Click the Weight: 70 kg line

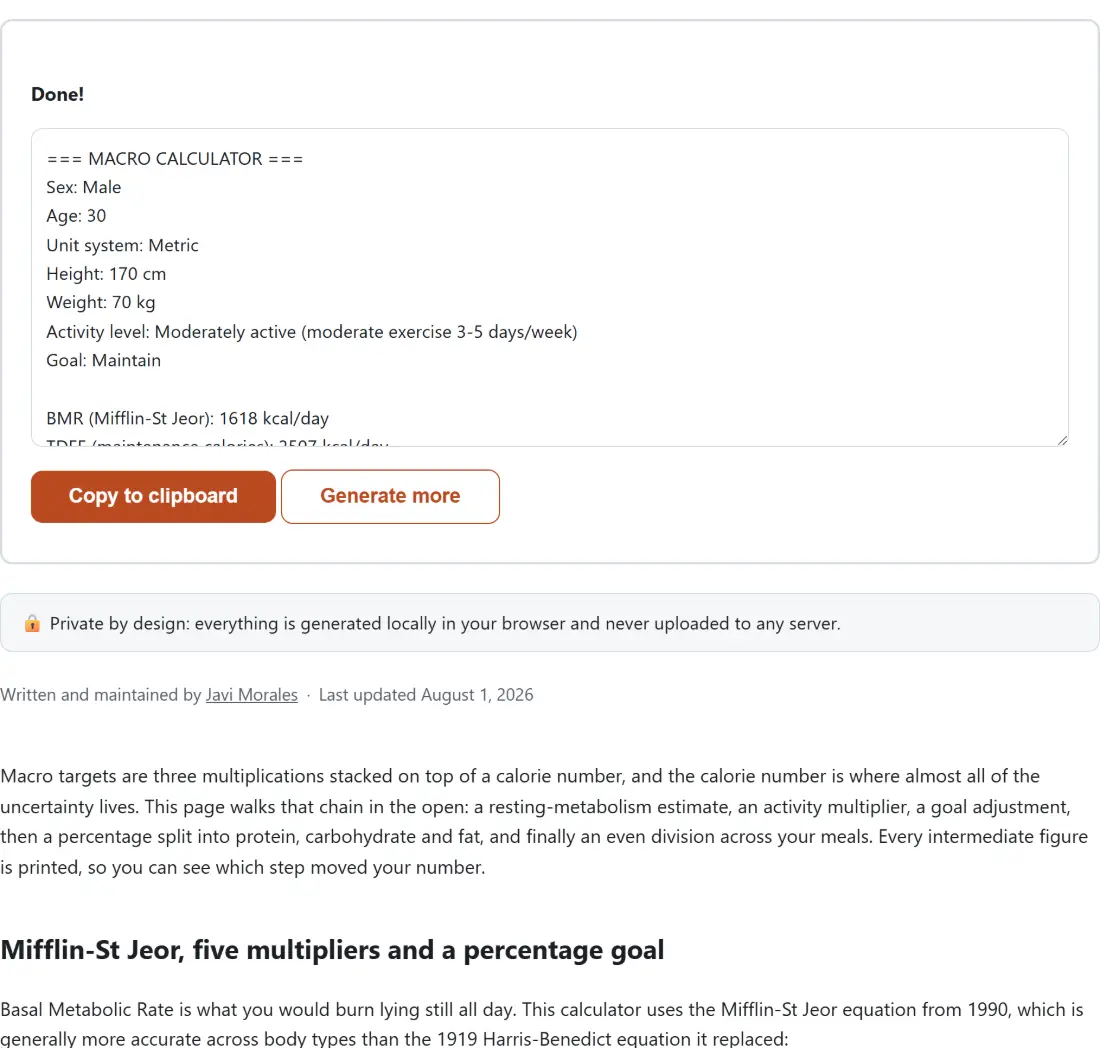(x=100, y=302)
